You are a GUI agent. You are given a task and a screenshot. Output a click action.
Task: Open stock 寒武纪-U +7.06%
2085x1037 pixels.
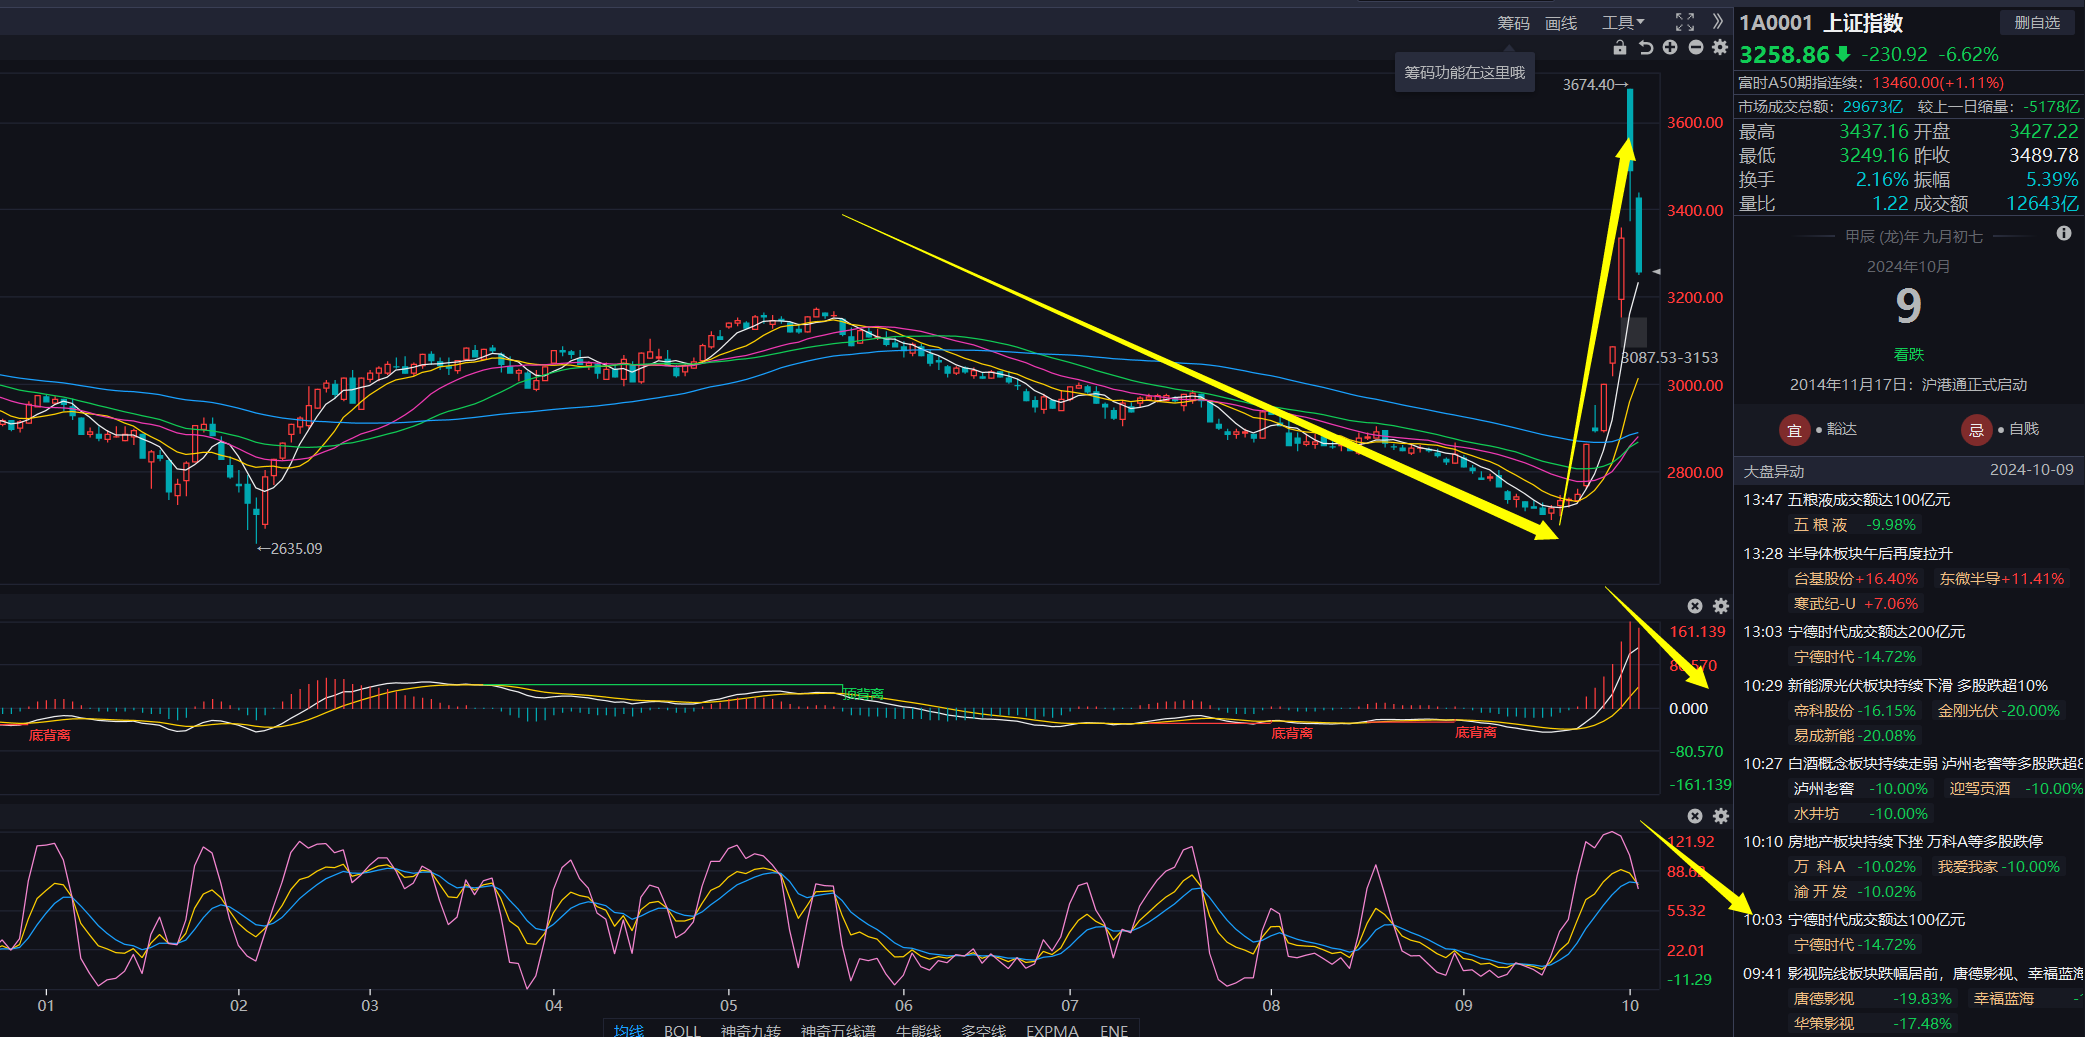coord(1856,604)
